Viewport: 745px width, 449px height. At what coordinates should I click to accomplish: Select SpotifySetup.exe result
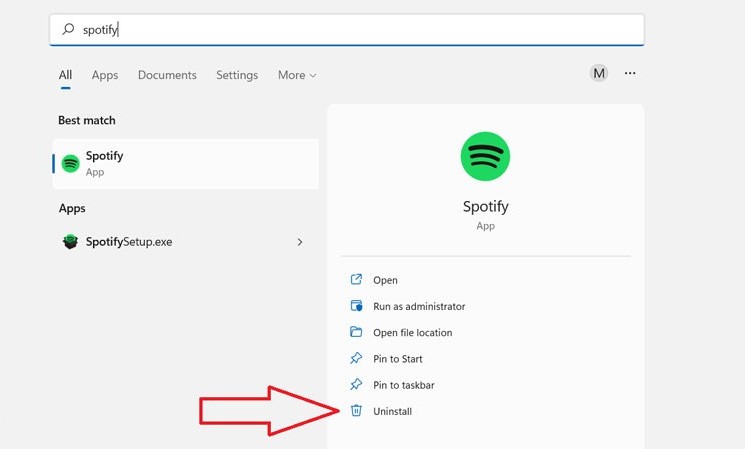tap(185, 242)
